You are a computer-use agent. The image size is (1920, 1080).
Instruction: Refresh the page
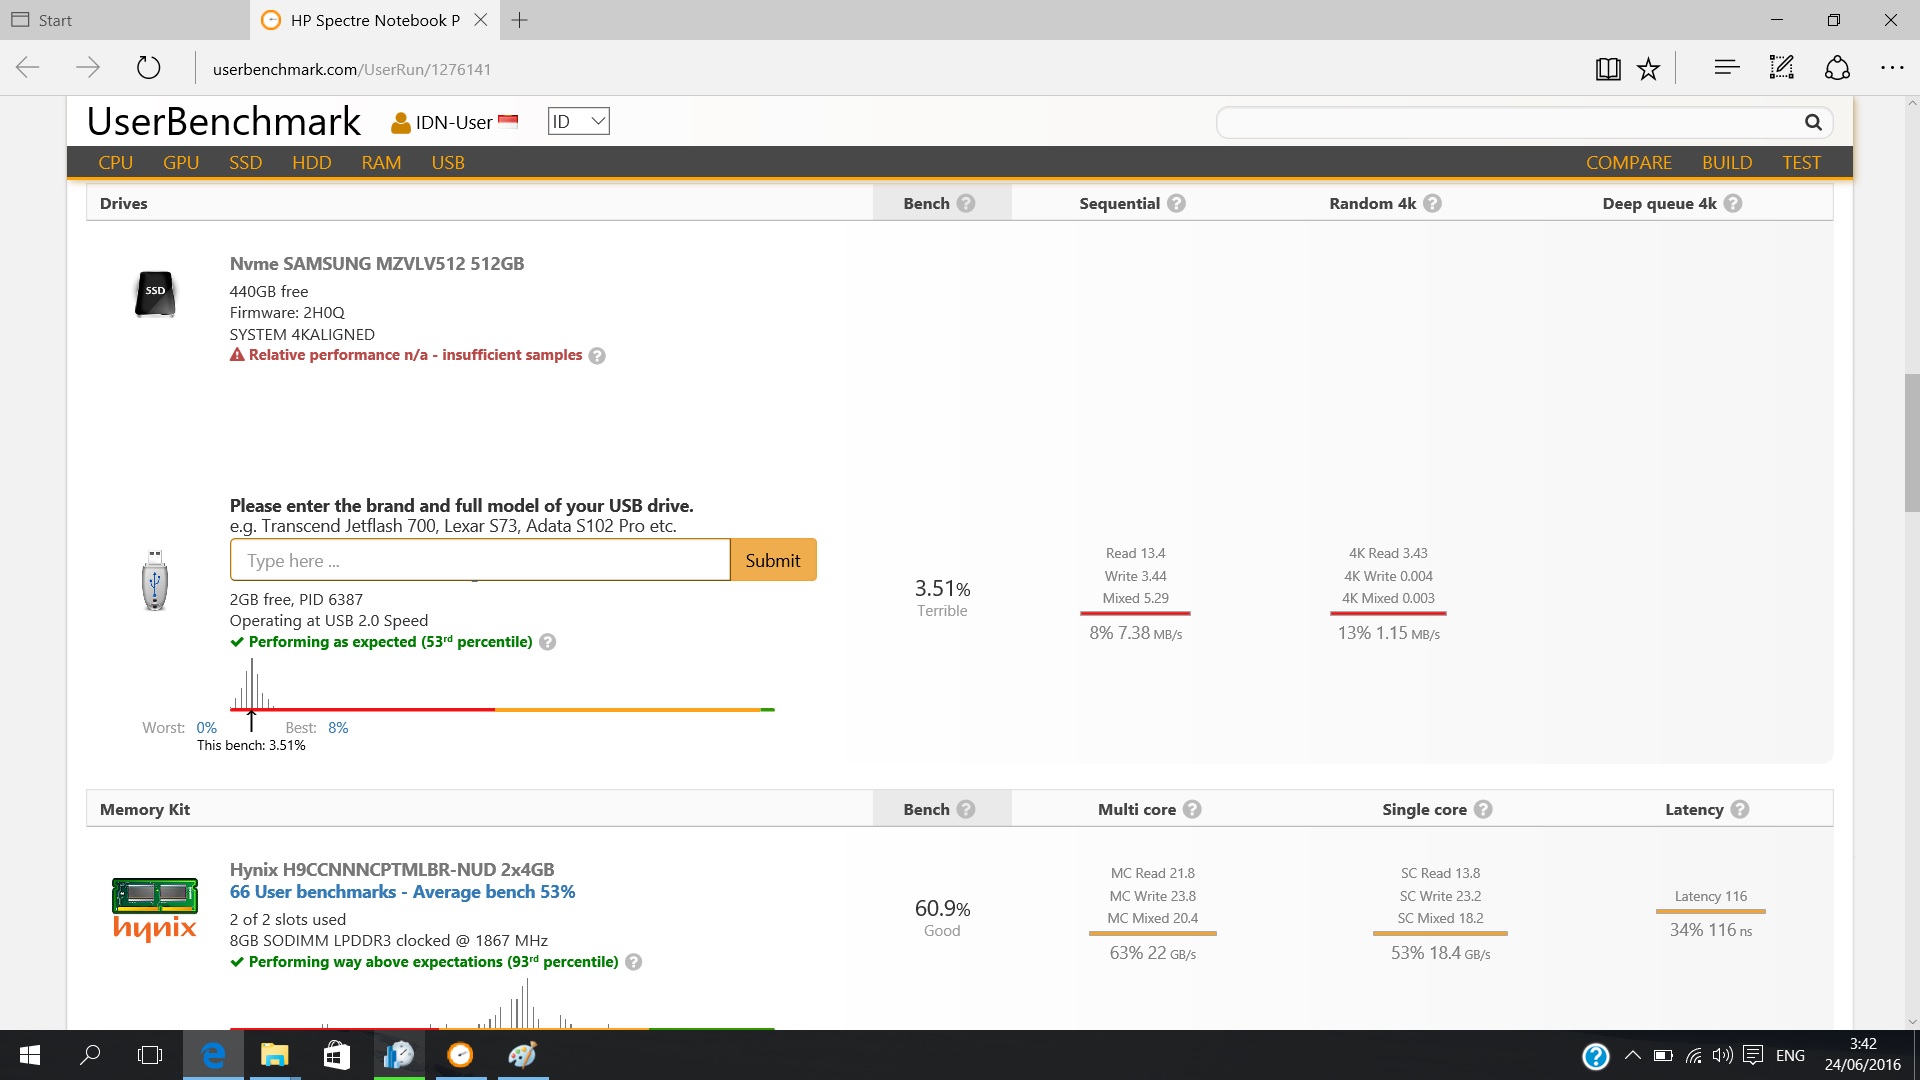148,68
